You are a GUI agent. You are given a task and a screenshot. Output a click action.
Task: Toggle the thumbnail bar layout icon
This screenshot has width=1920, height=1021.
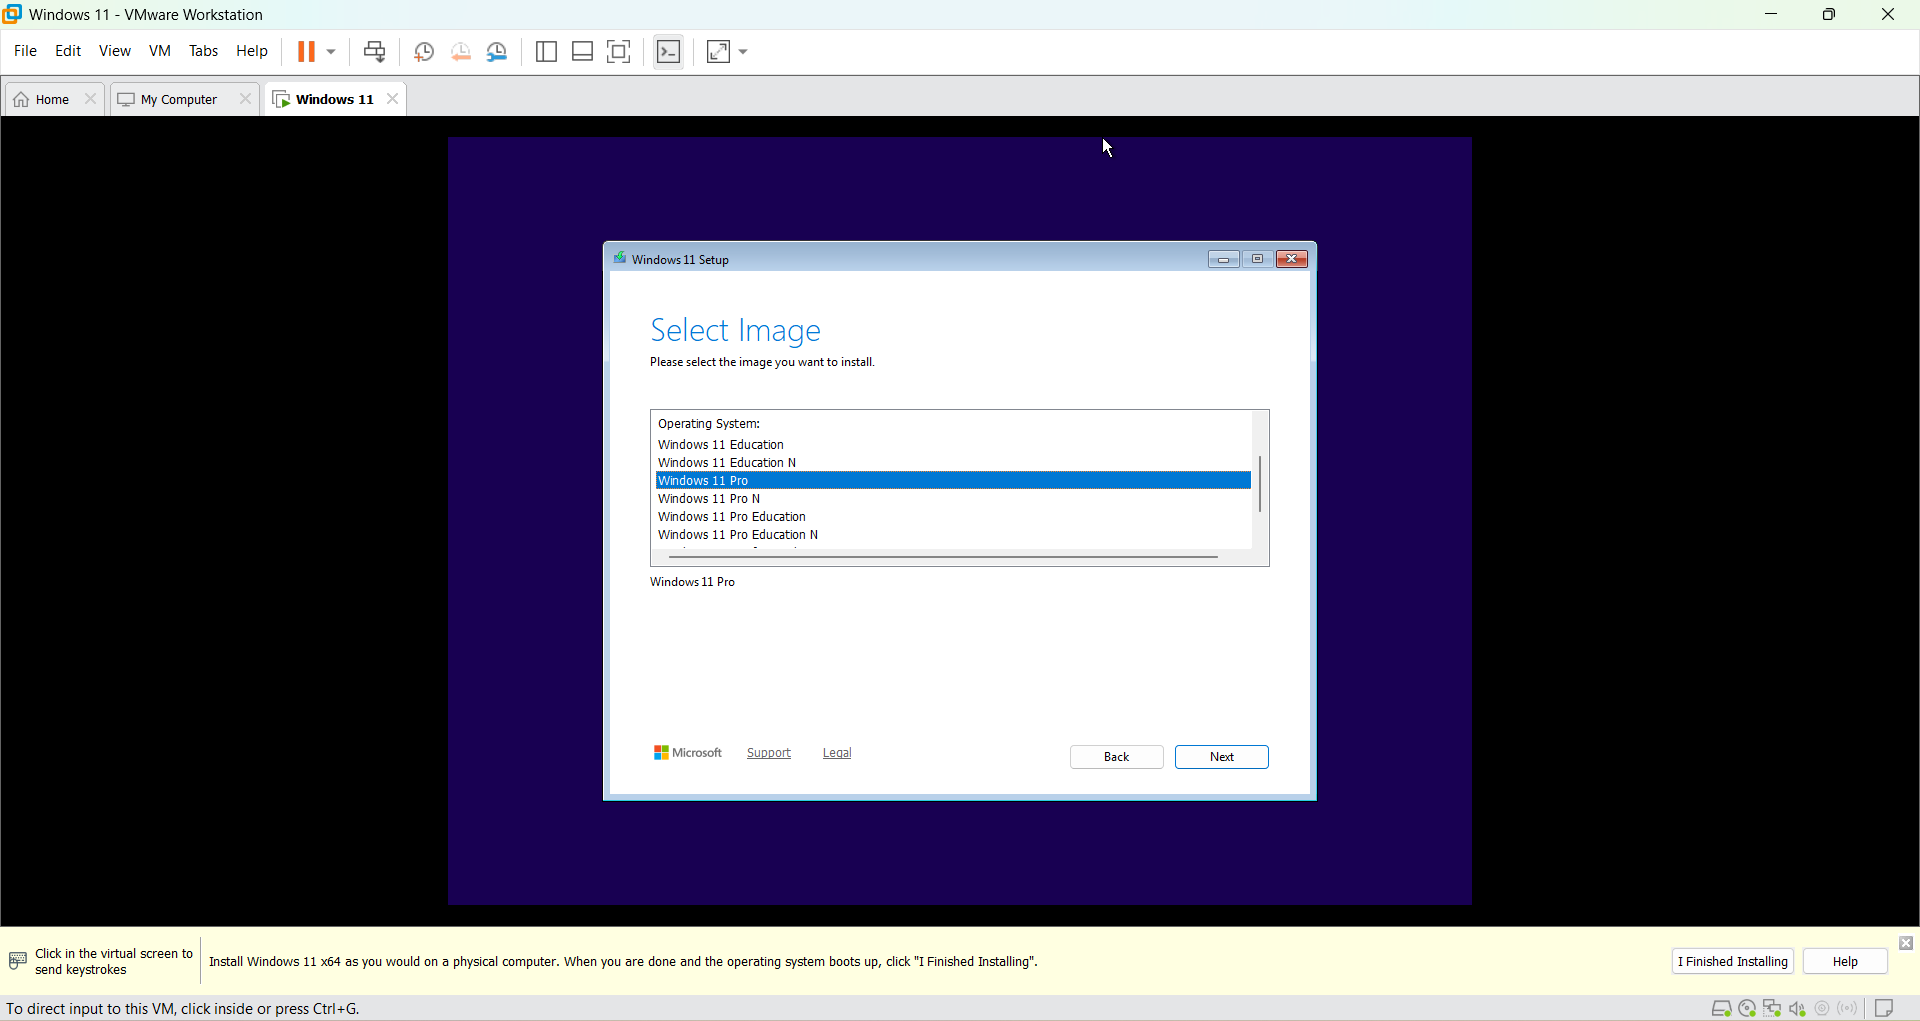tap(583, 52)
